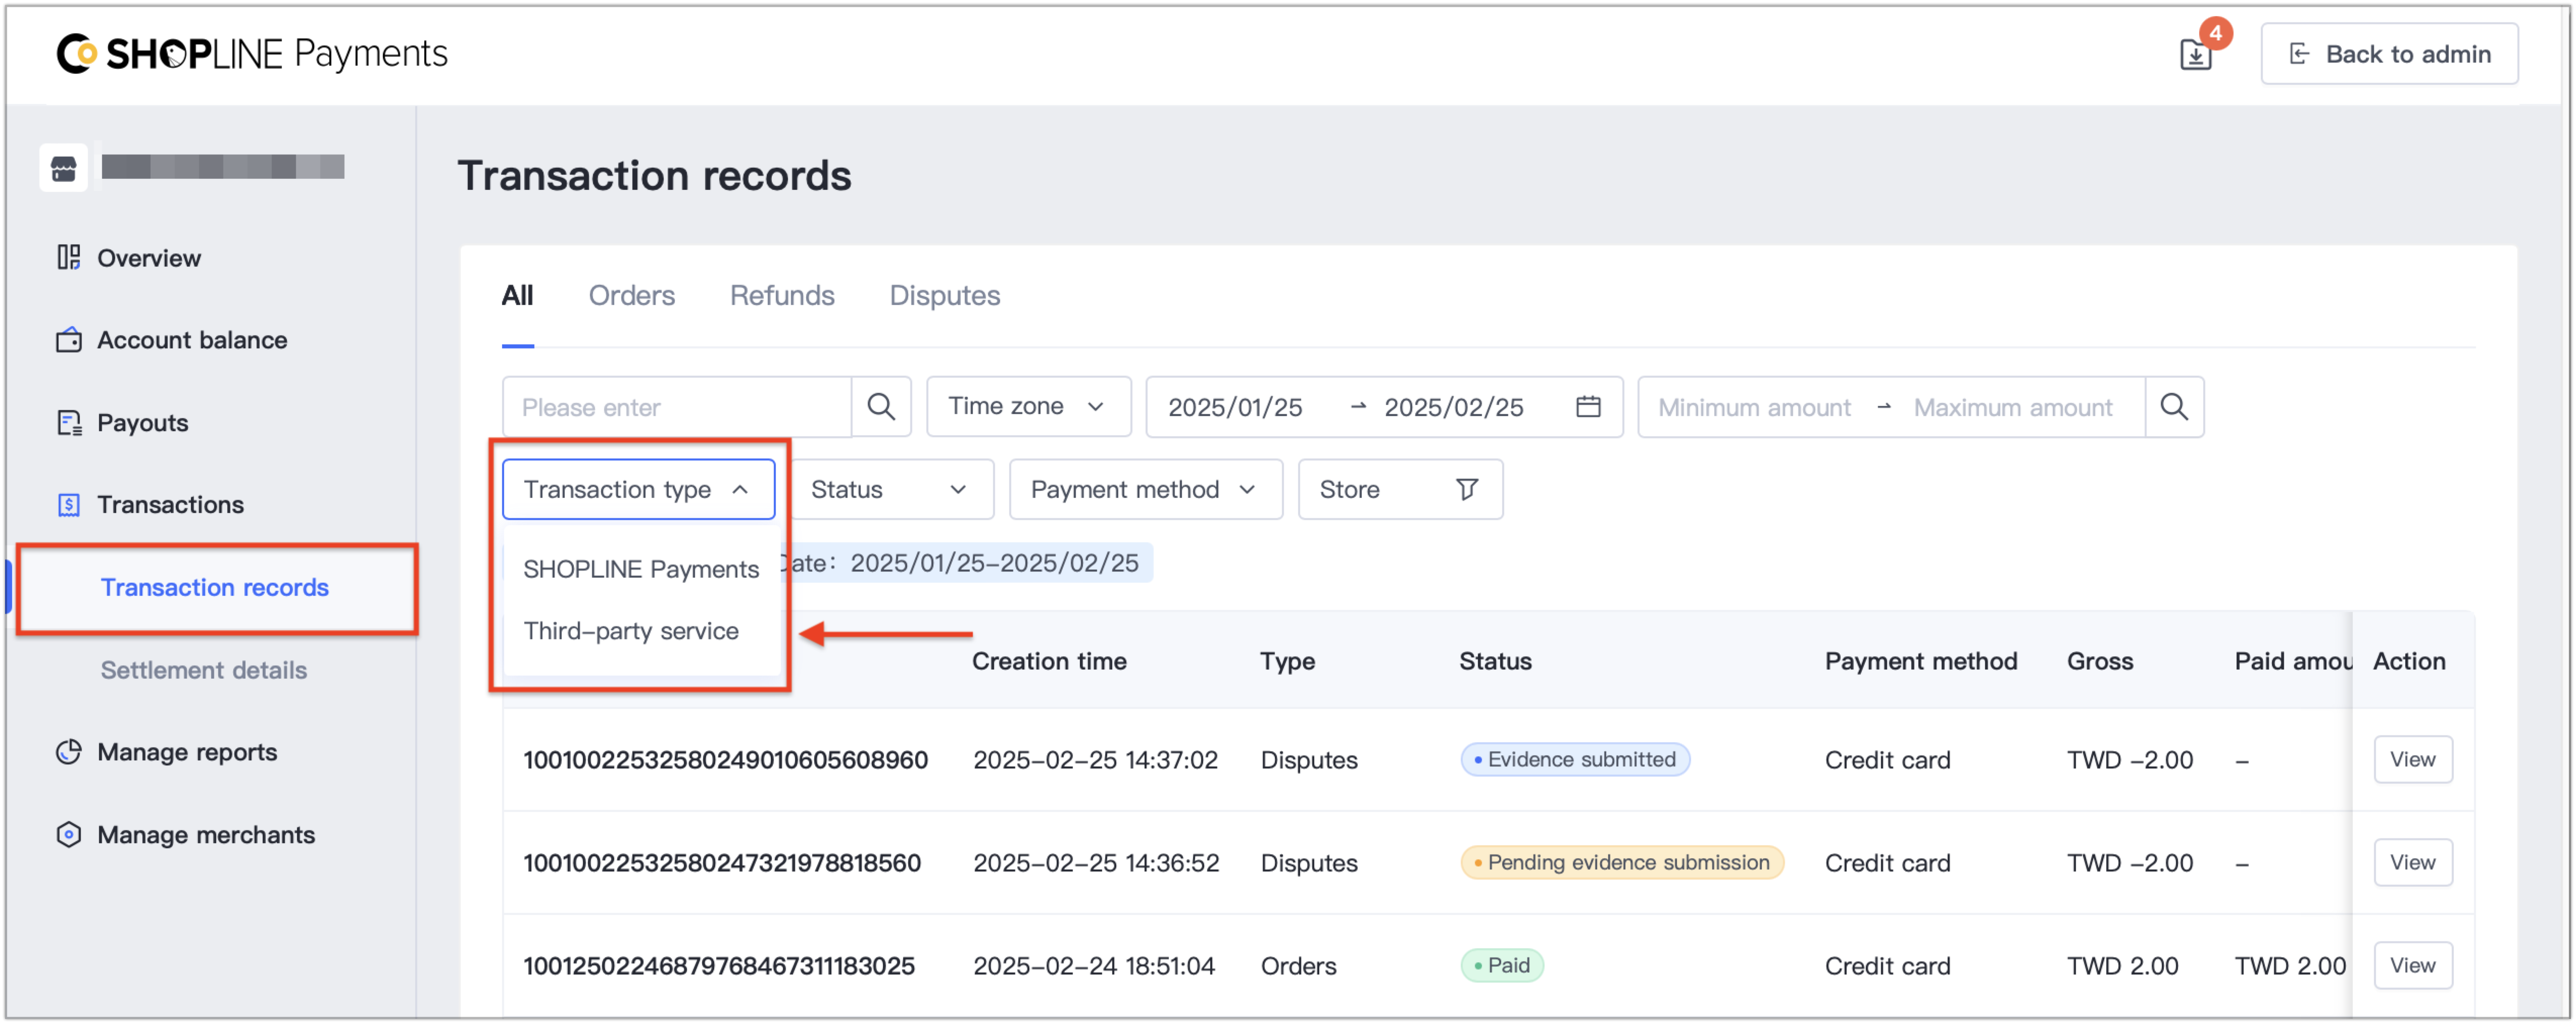
Task: Open Settlement details submenu item
Action: click(204, 670)
